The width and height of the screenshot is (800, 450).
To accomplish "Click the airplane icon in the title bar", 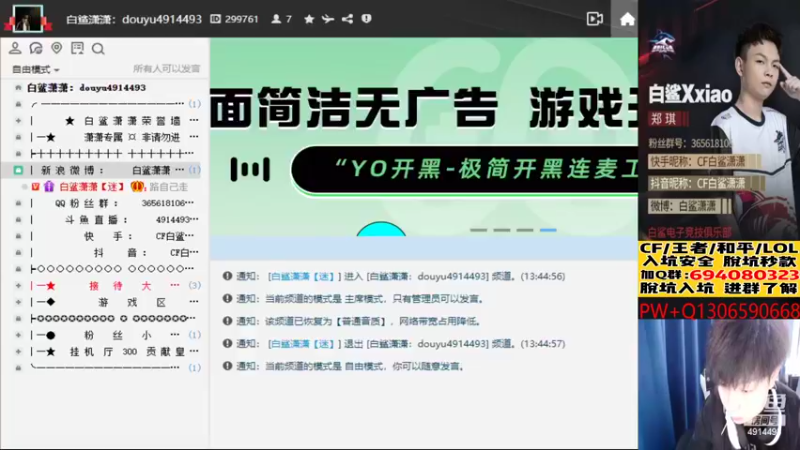I will pos(328,19).
